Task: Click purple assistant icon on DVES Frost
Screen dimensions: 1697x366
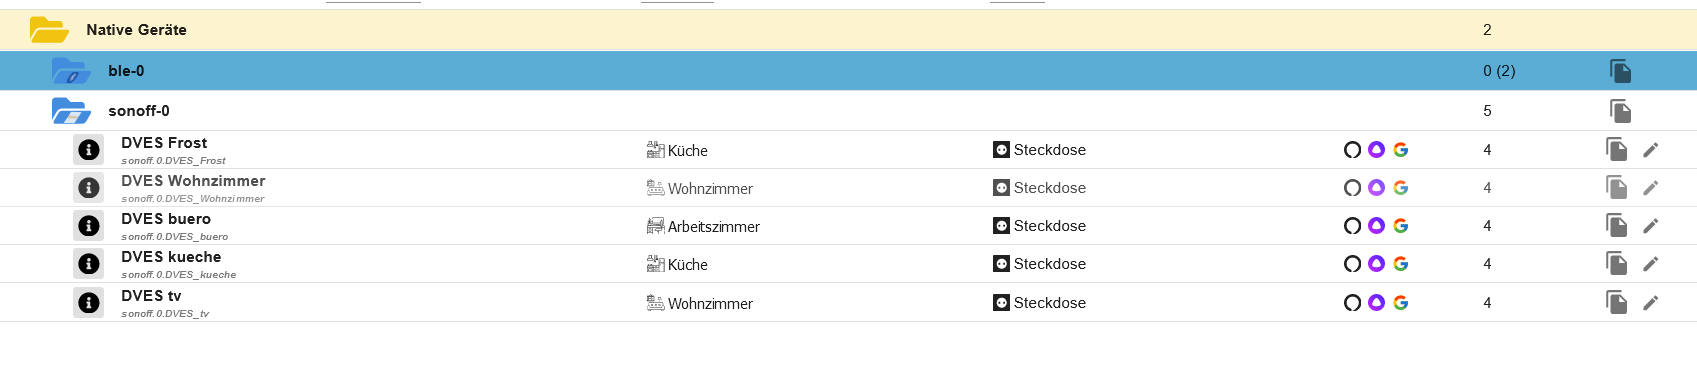Action: [1376, 150]
